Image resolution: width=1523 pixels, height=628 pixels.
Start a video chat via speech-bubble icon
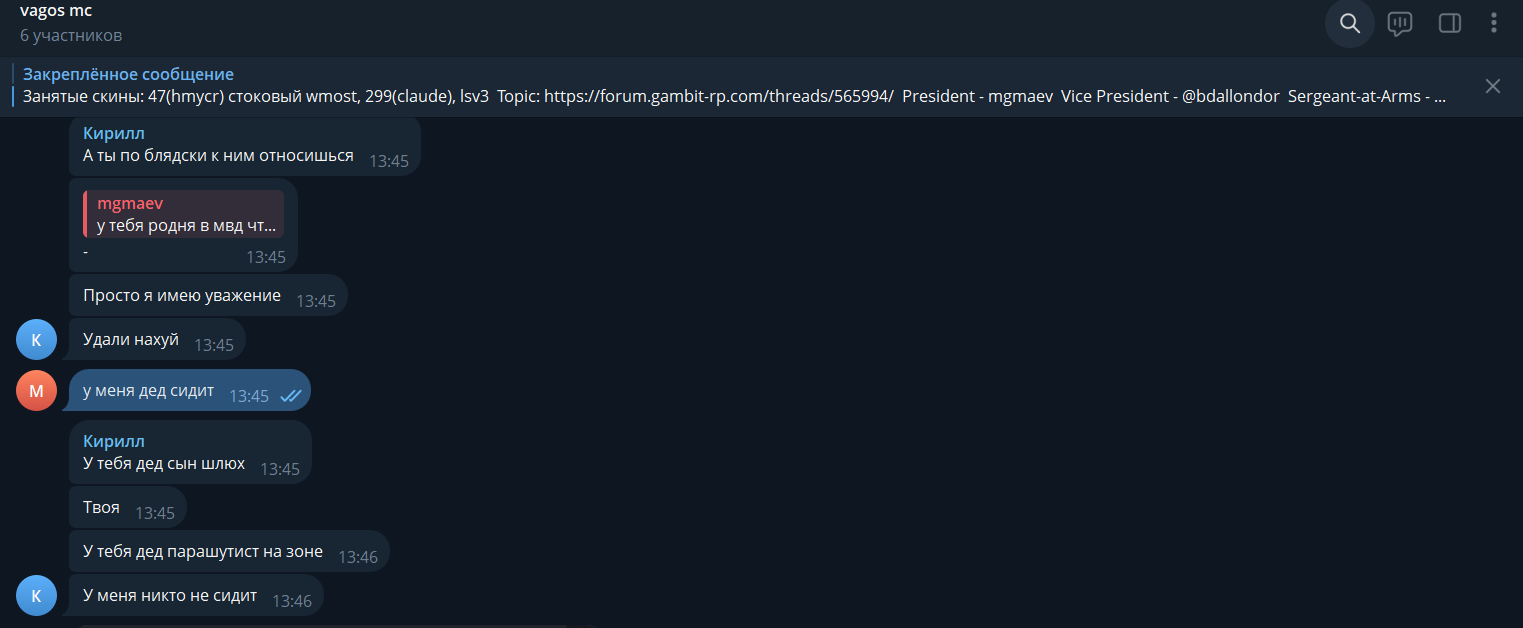point(1399,24)
